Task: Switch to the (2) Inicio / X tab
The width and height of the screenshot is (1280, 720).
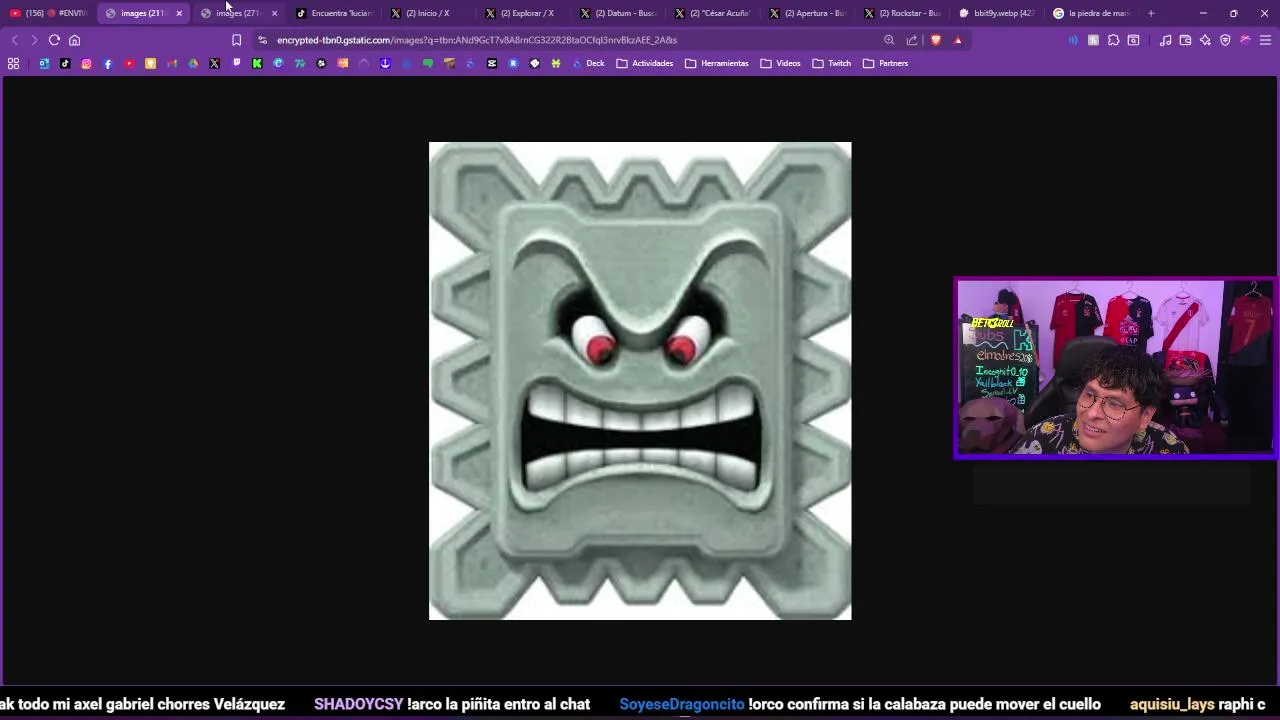Action: click(428, 13)
